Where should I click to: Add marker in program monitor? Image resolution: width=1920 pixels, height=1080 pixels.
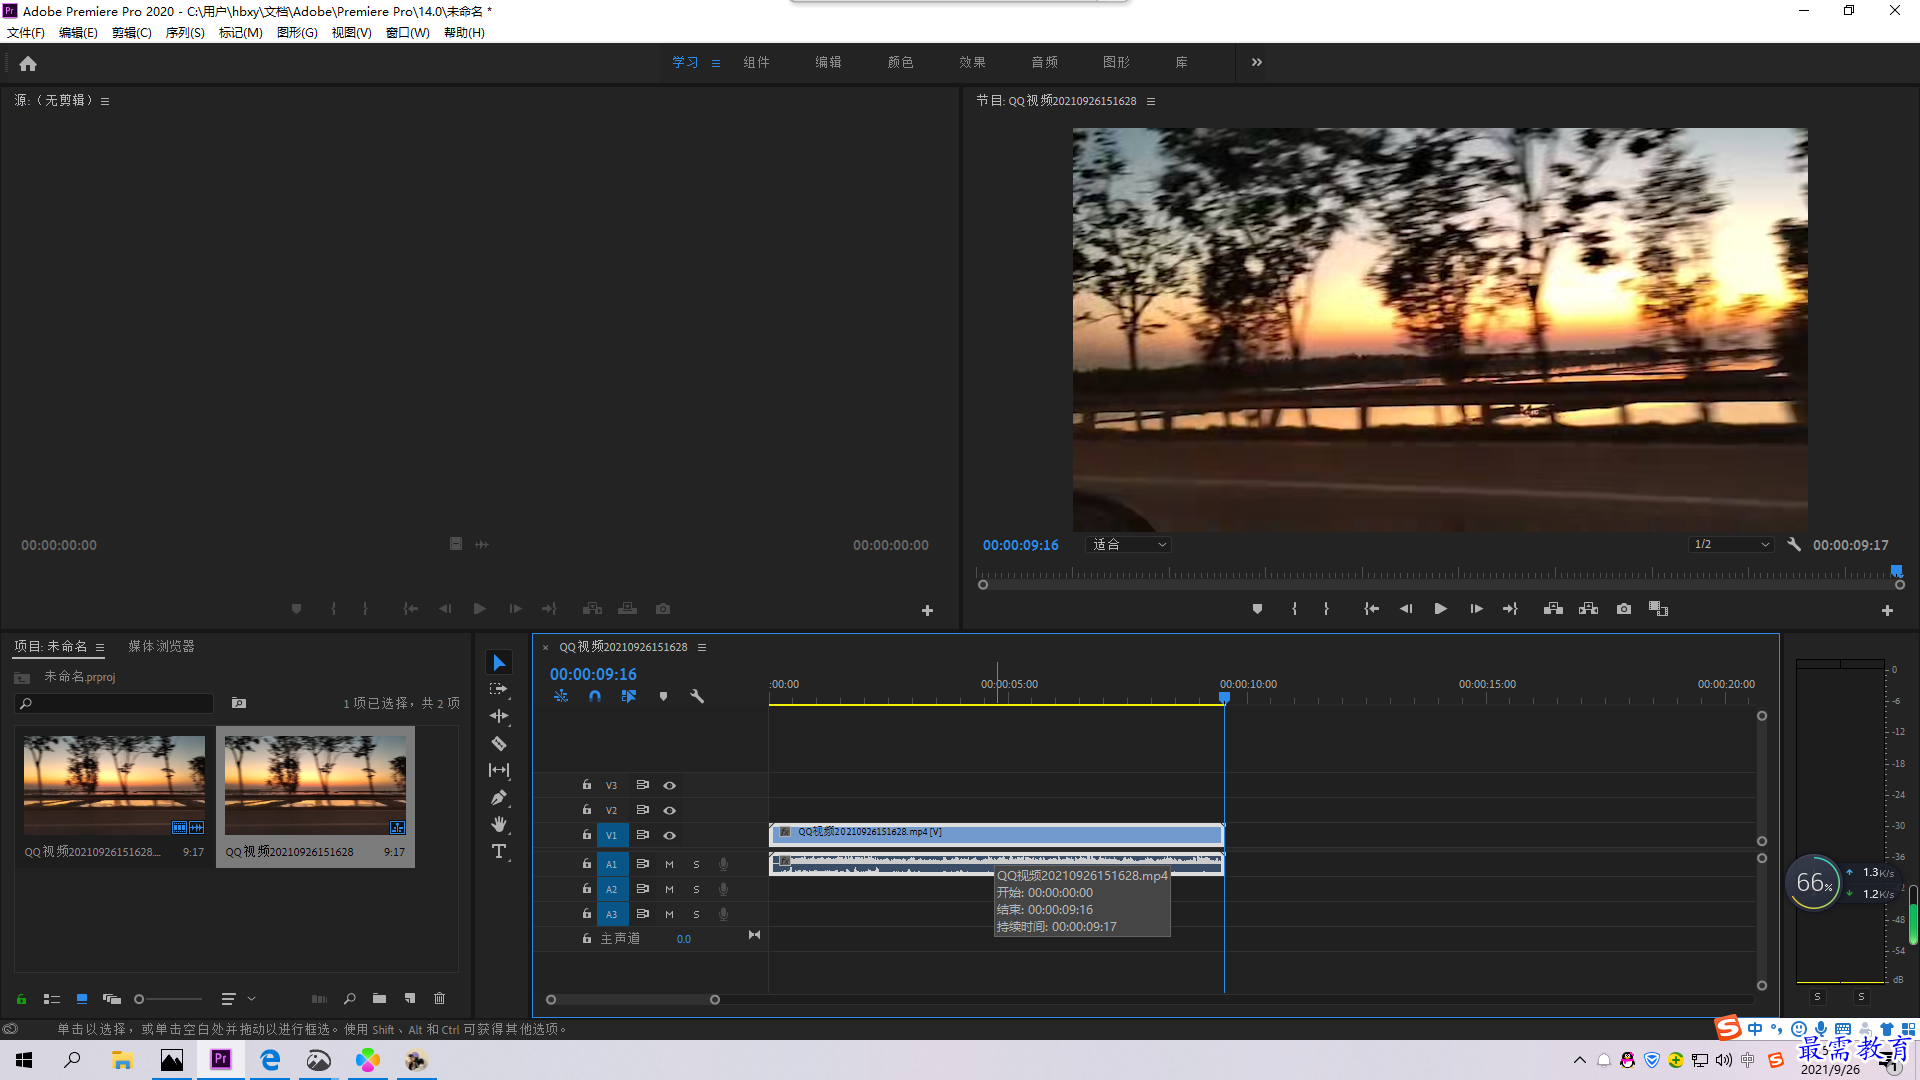click(x=1257, y=609)
